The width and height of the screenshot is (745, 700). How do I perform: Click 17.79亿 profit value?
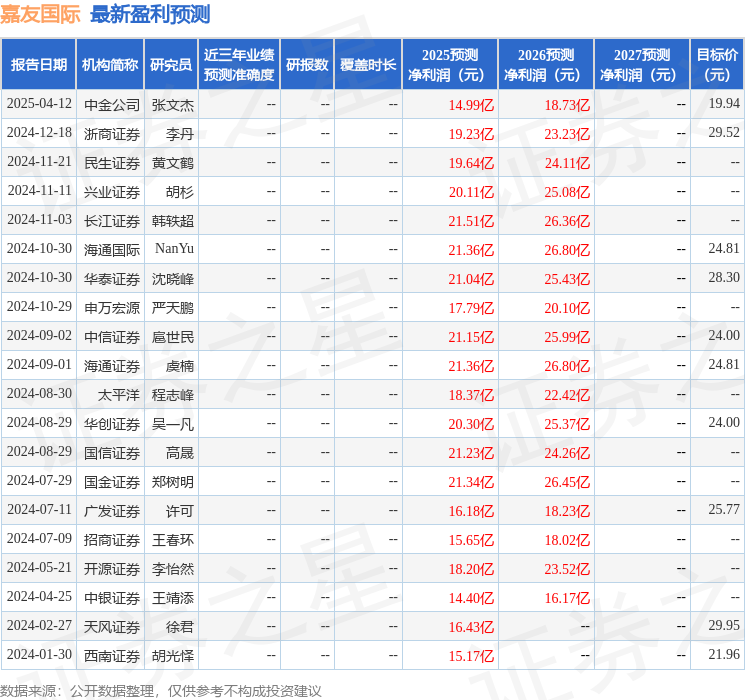click(x=471, y=308)
